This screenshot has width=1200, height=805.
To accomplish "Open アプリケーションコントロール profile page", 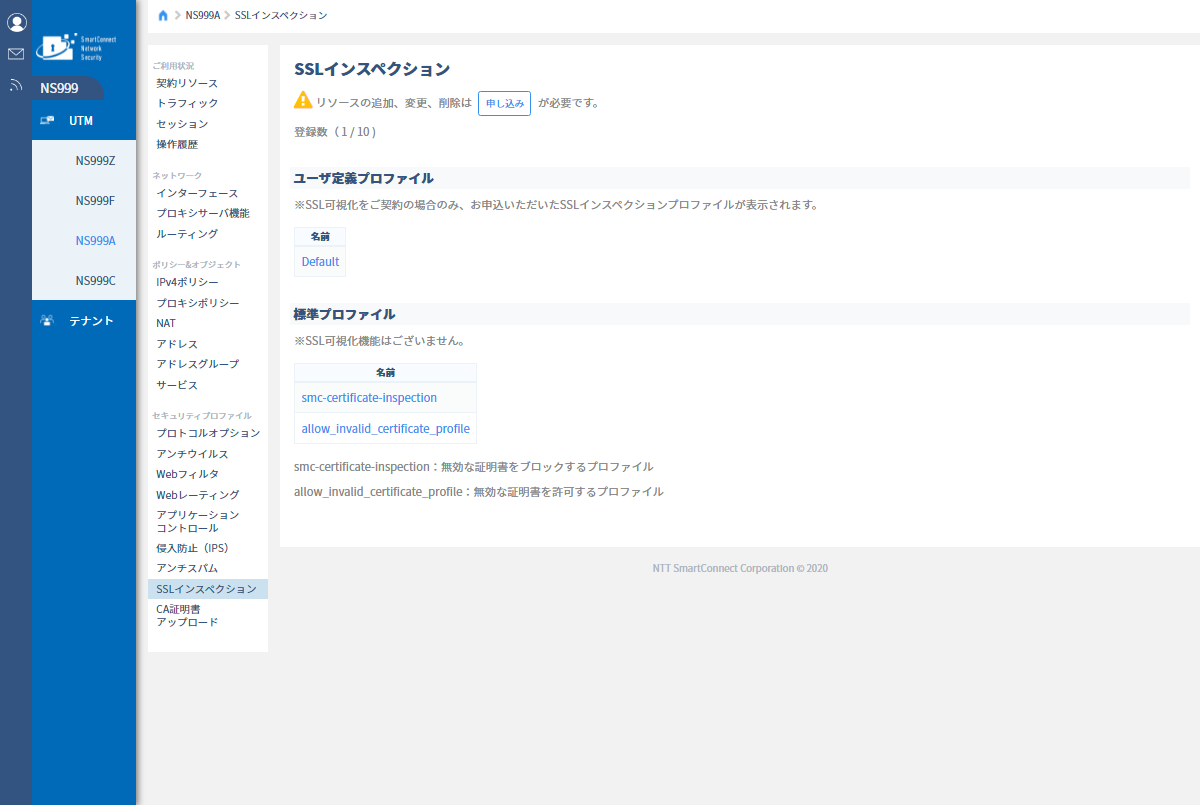I will click(x=198, y=521).
